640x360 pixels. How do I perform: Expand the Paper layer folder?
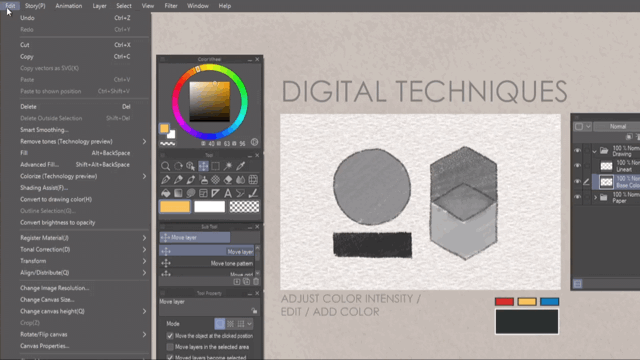point(595,198)
